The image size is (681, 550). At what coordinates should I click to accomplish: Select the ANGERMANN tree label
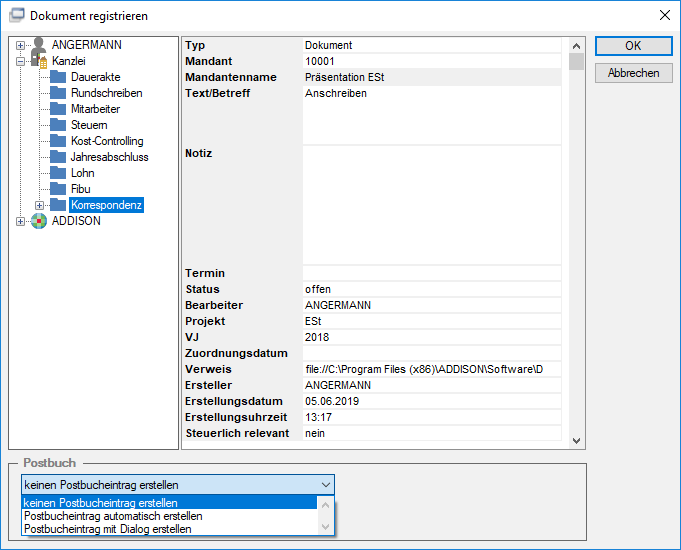87,45
